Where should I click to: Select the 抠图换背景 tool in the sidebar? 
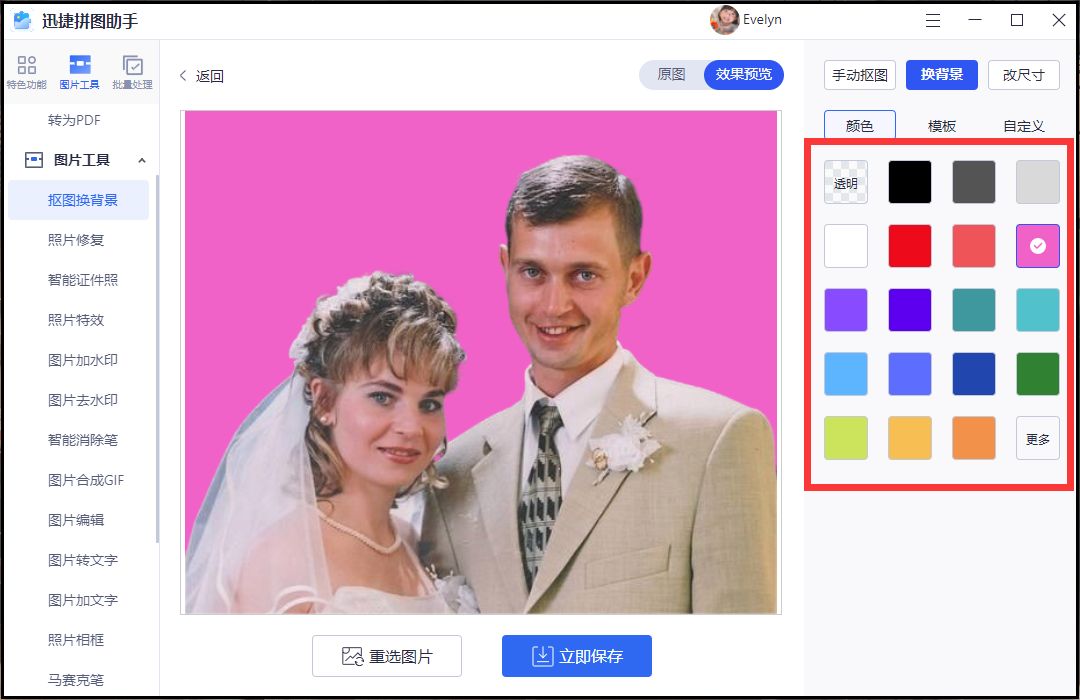tap(80, 200)
